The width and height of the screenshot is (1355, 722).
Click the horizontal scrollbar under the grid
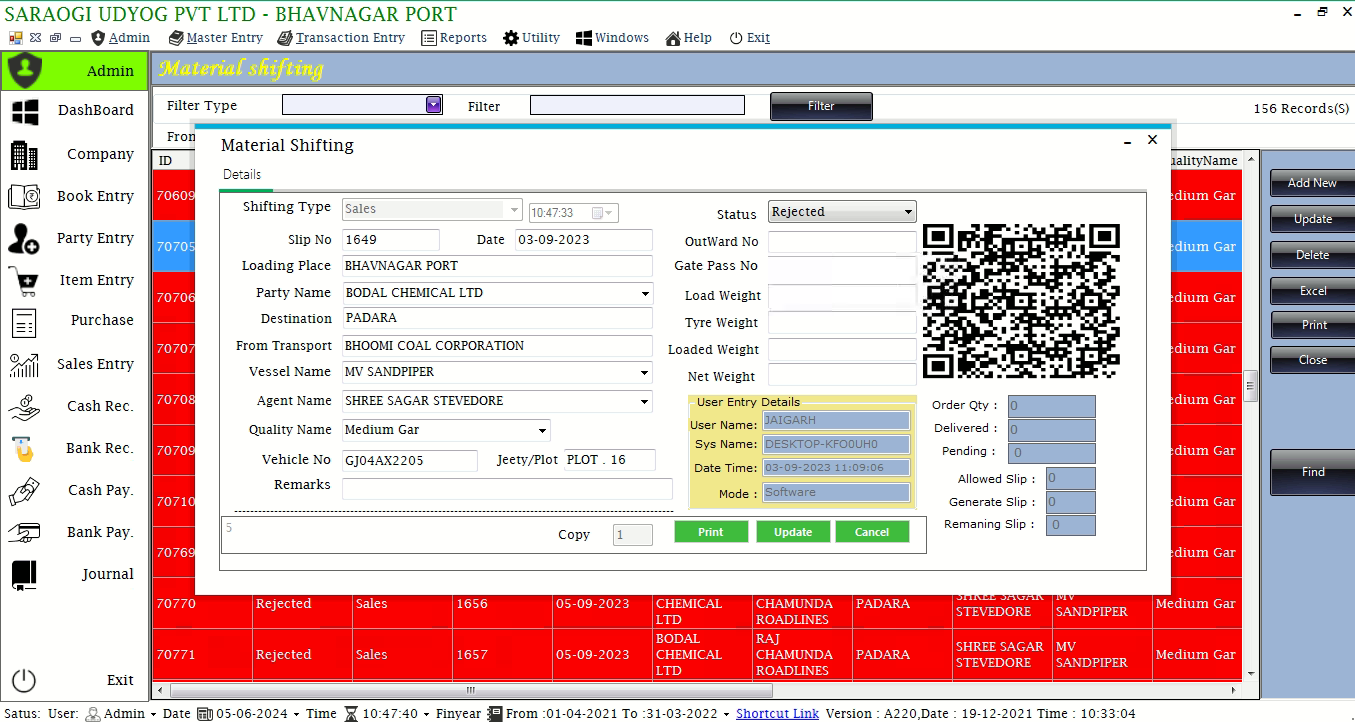(x=470, y=690)
